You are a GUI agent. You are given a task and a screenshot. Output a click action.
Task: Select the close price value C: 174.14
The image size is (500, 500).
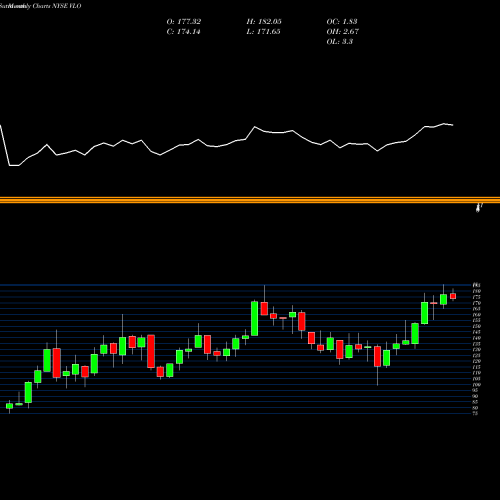[183, 32]
